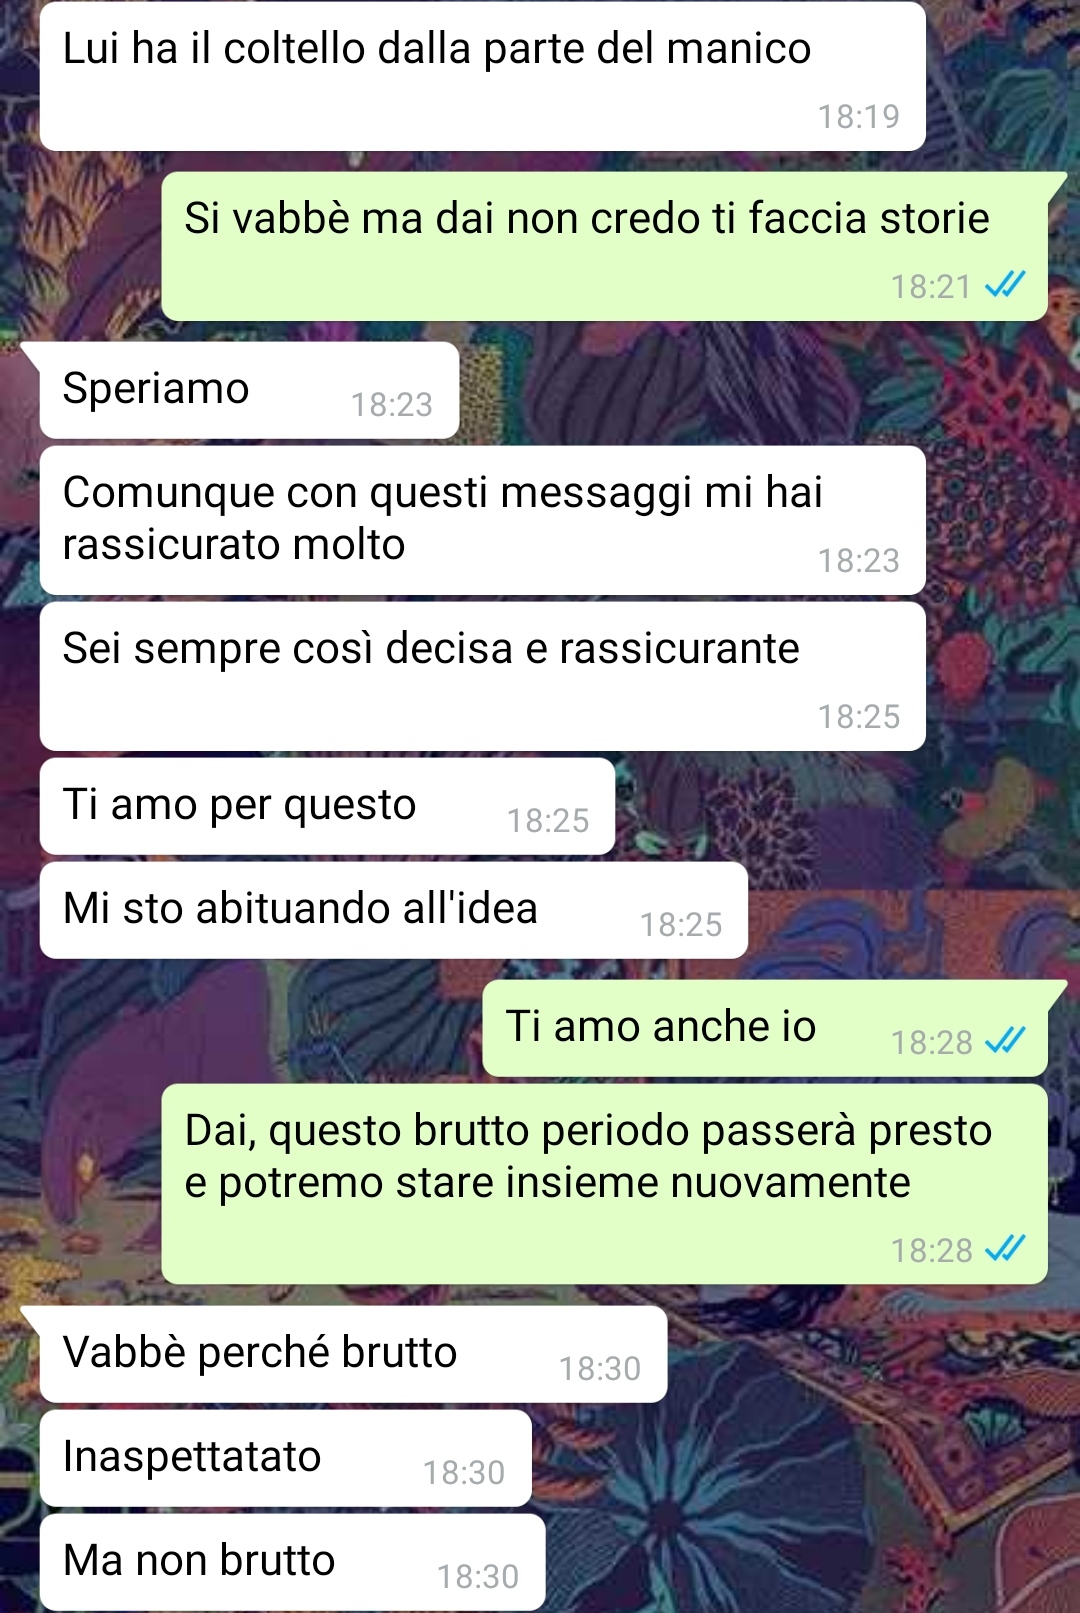Tap the 18:25 timestamp beside 'Ti amo per questo'
The width and height of the screenshot is (1080, 1613).
(548, 820)
